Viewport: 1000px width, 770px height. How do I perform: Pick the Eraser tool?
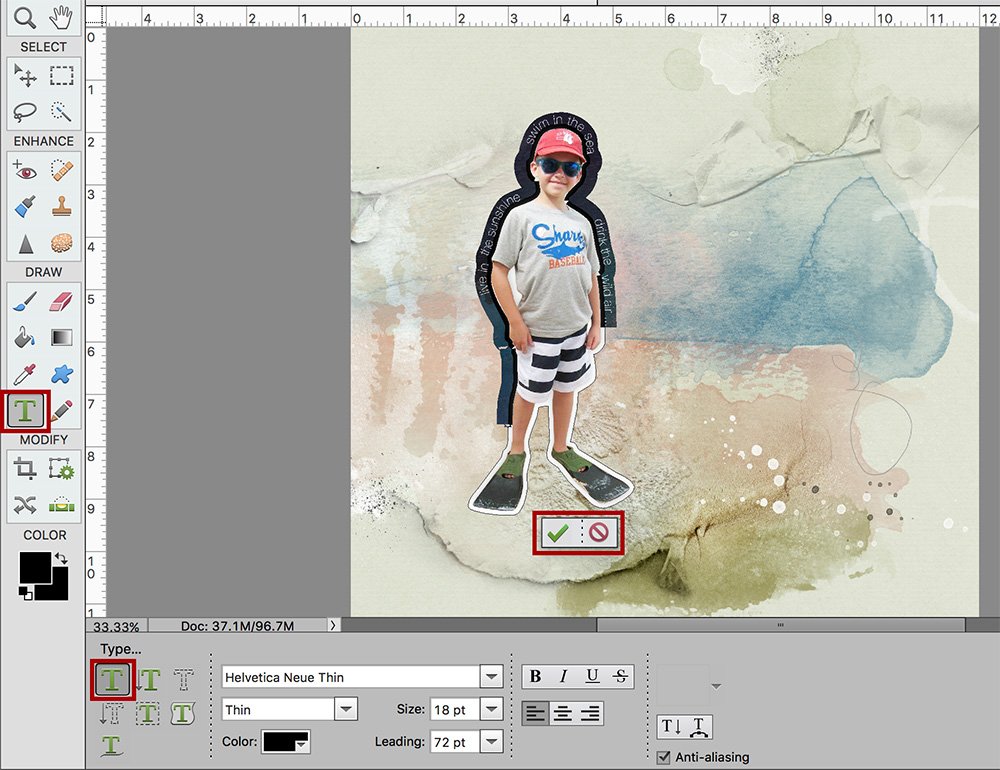click(62, 301)
